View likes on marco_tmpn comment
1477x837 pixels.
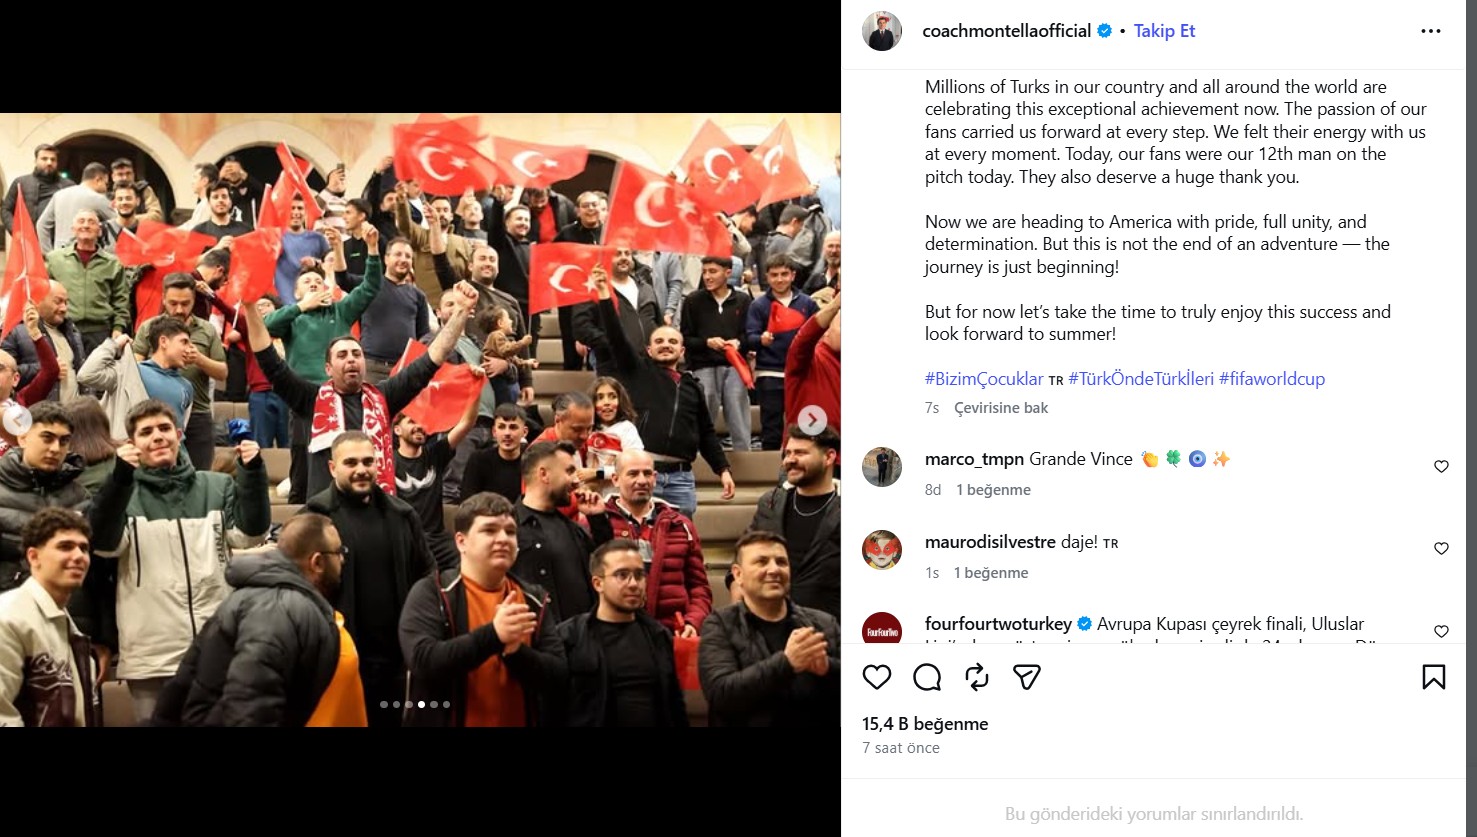tap(993, 490)
